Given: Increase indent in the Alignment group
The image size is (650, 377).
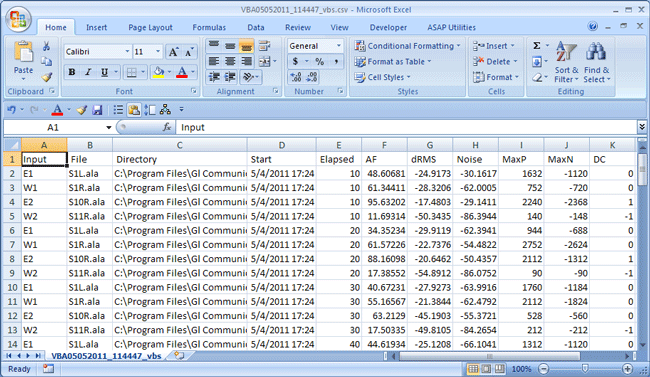Looking at the screenshot, I should pyautogui.click(x=230, y=77).
